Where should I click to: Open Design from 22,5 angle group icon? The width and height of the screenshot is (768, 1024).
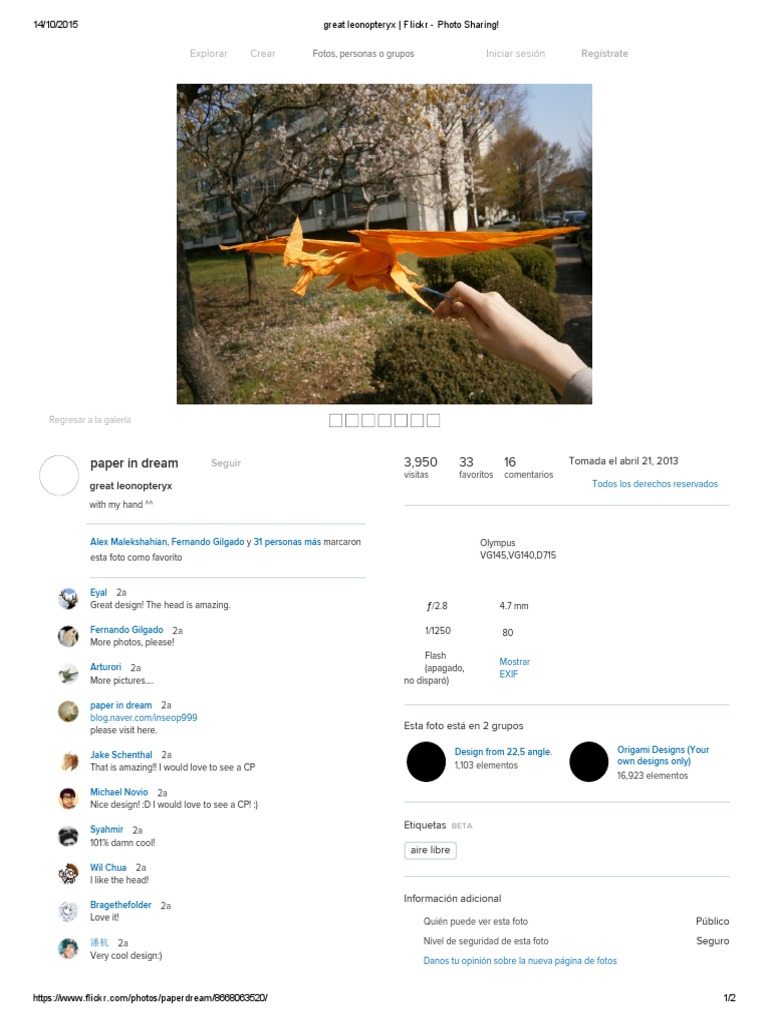[x=426, y=761]
